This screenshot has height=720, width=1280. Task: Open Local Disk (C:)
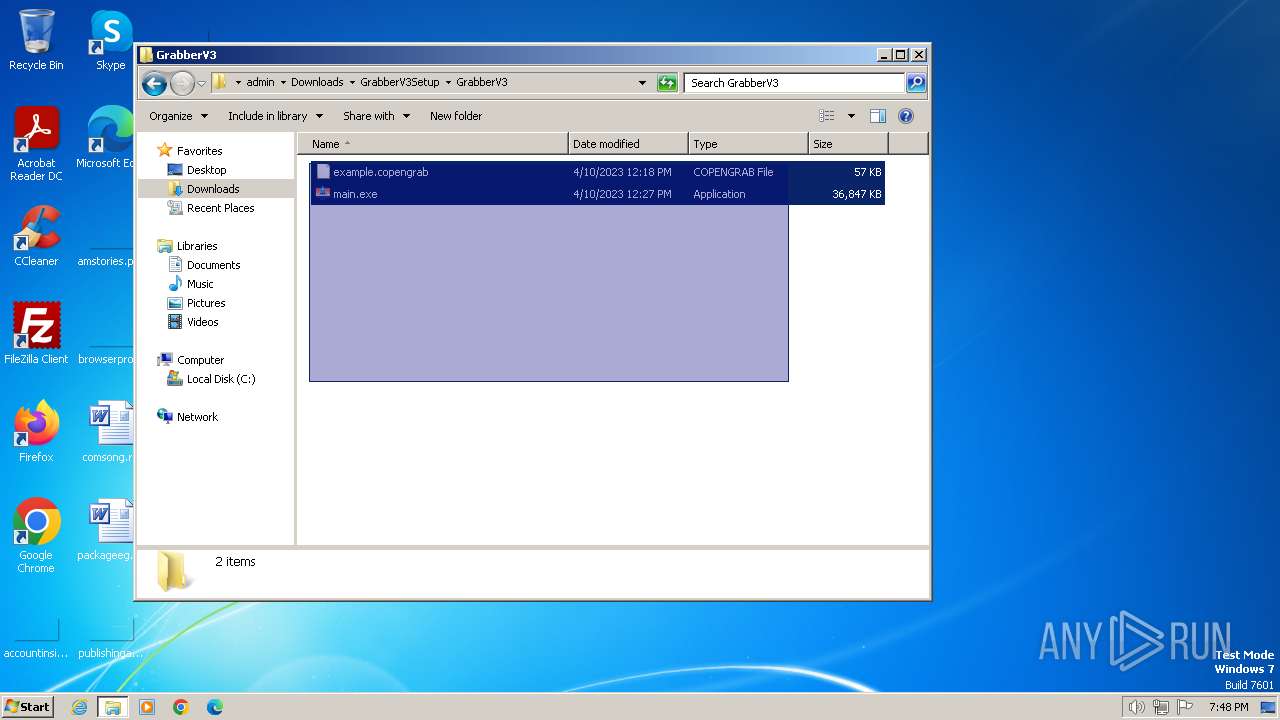pos(220,379)
